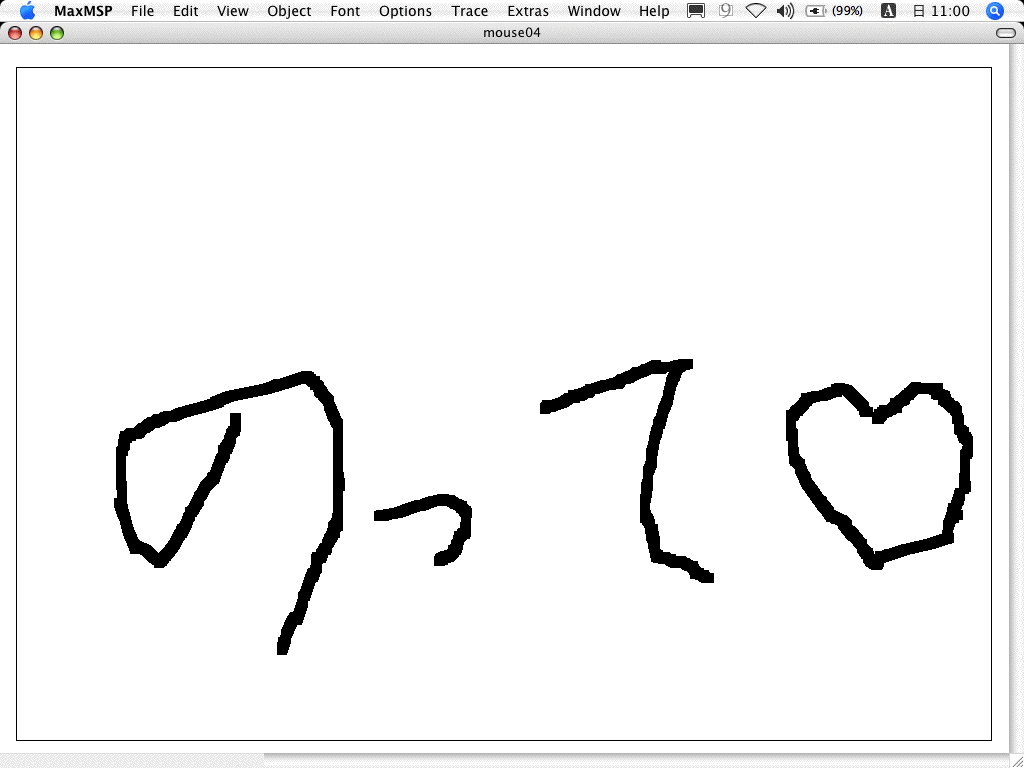
Task: Open the Apple menu
Action: 27,10
